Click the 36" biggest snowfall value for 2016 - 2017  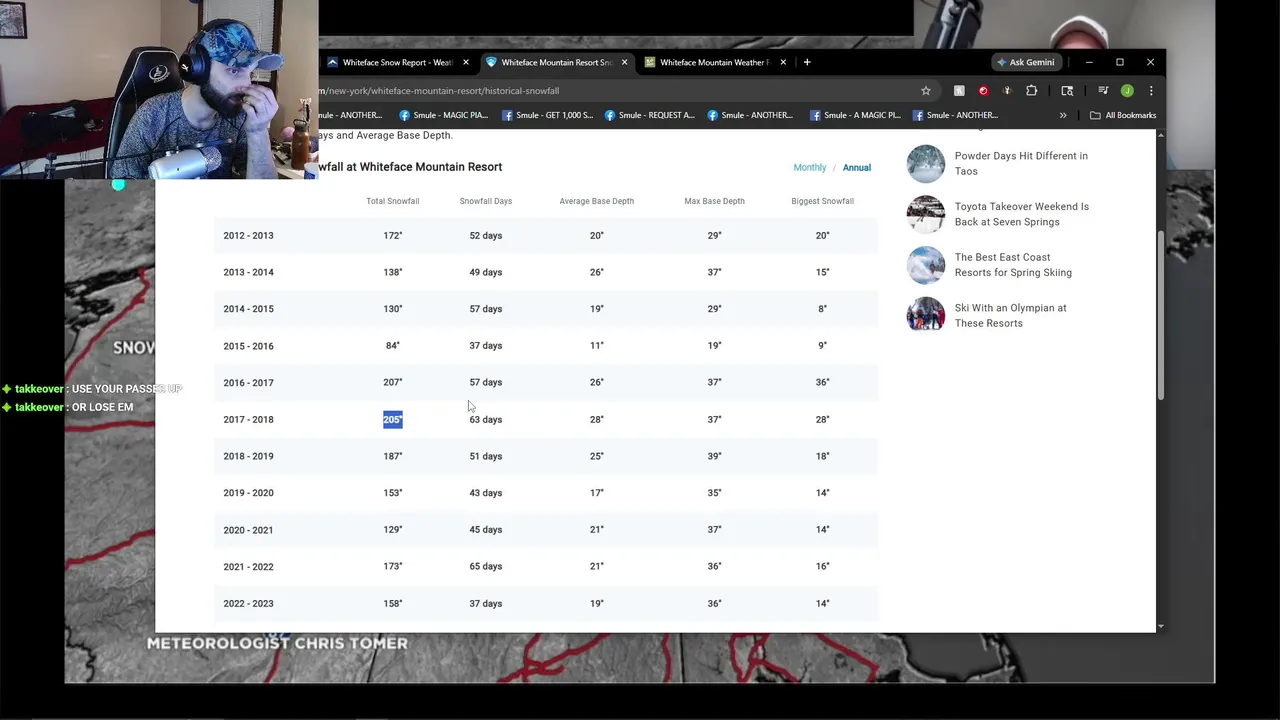coord(822,382)
